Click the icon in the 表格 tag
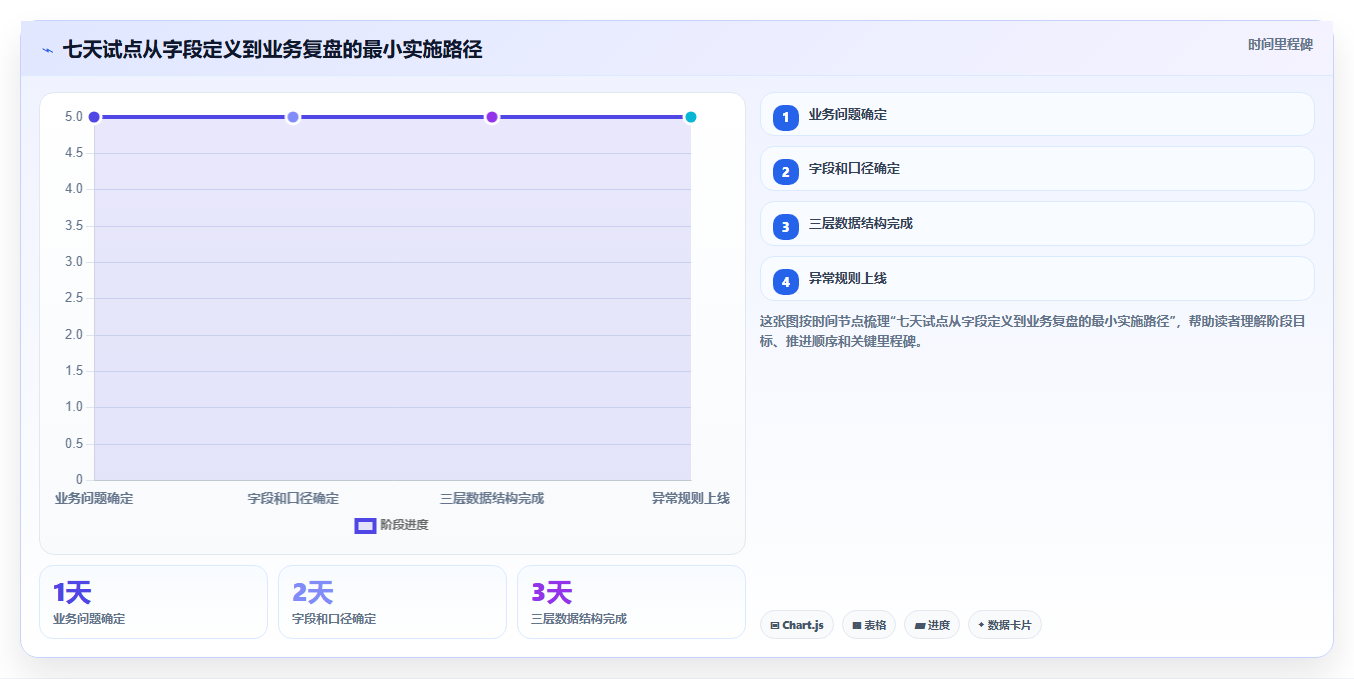 [857, 626]
